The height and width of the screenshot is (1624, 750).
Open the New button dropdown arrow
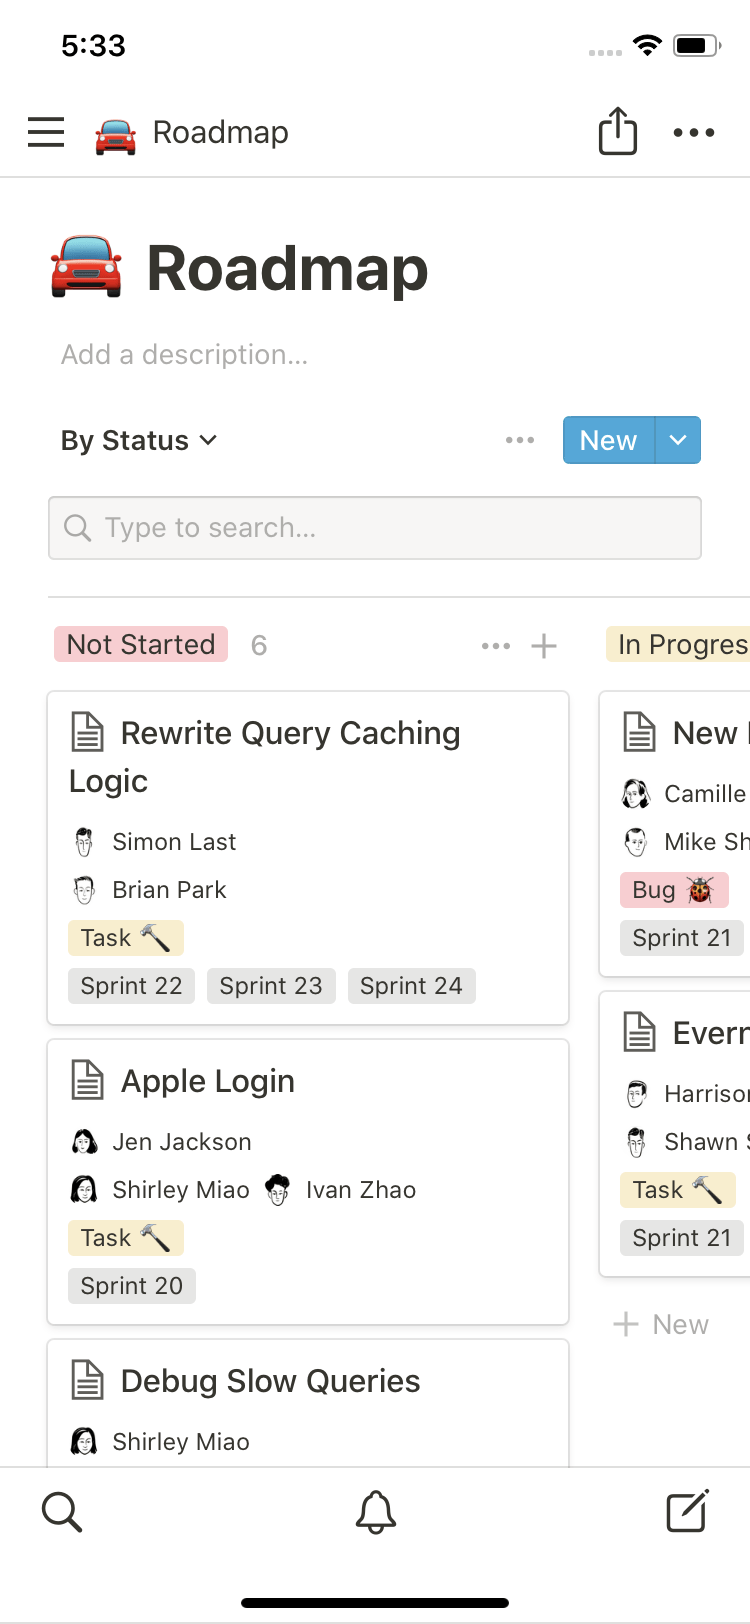click(678, 440)
